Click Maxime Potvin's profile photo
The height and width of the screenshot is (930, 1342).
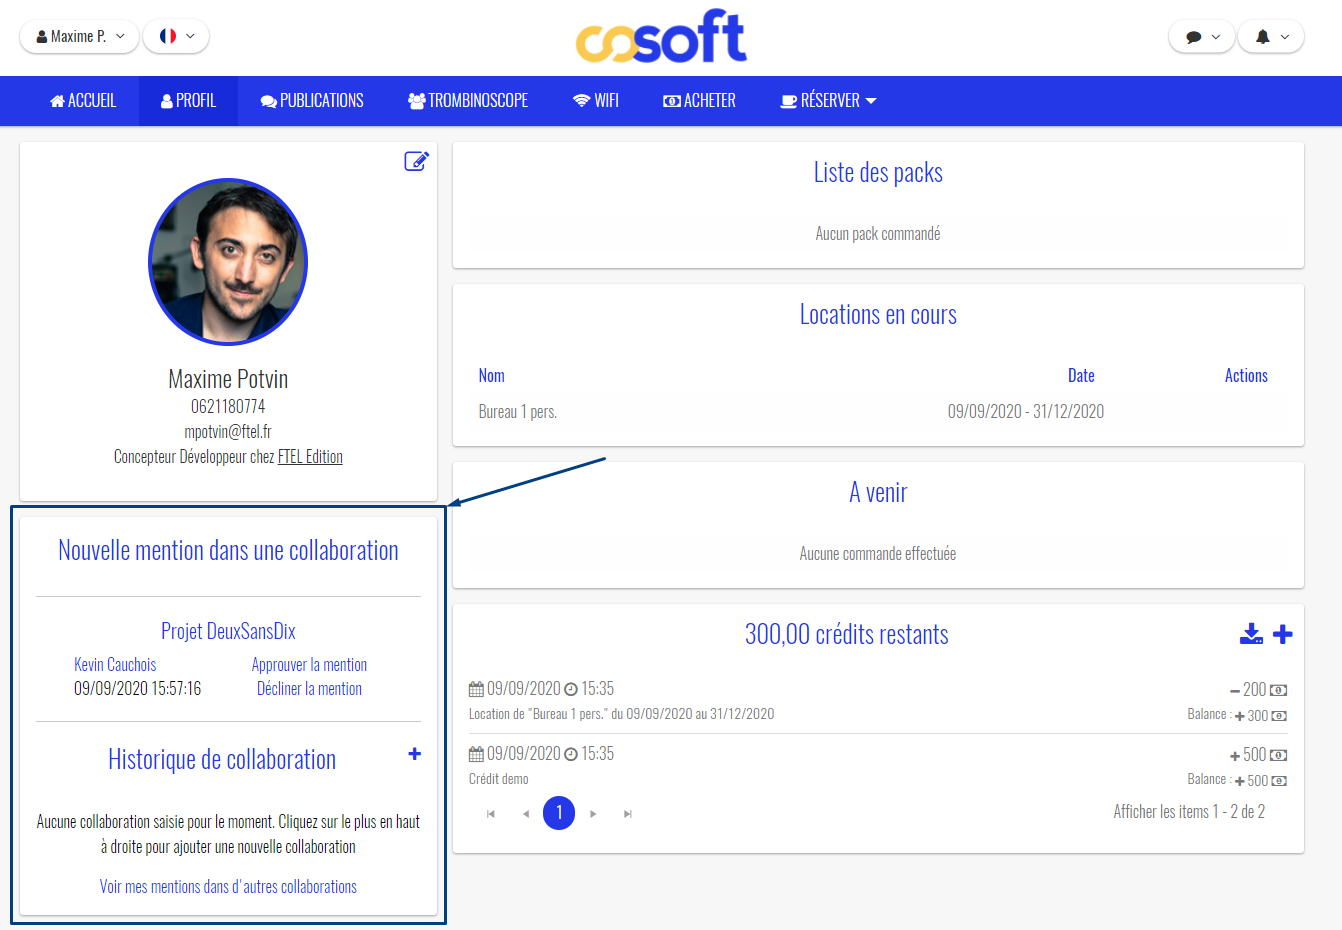click(228, 262)
